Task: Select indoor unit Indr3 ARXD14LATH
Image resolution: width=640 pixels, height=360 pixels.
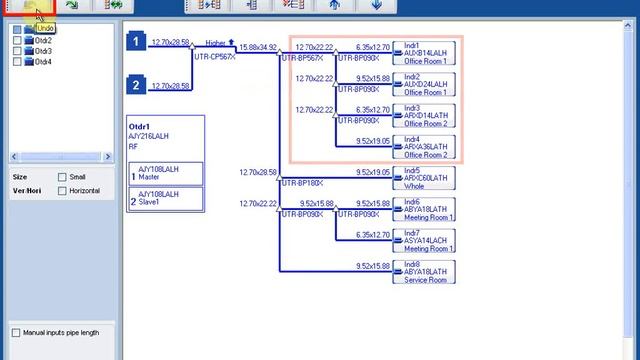Action: 424,116
